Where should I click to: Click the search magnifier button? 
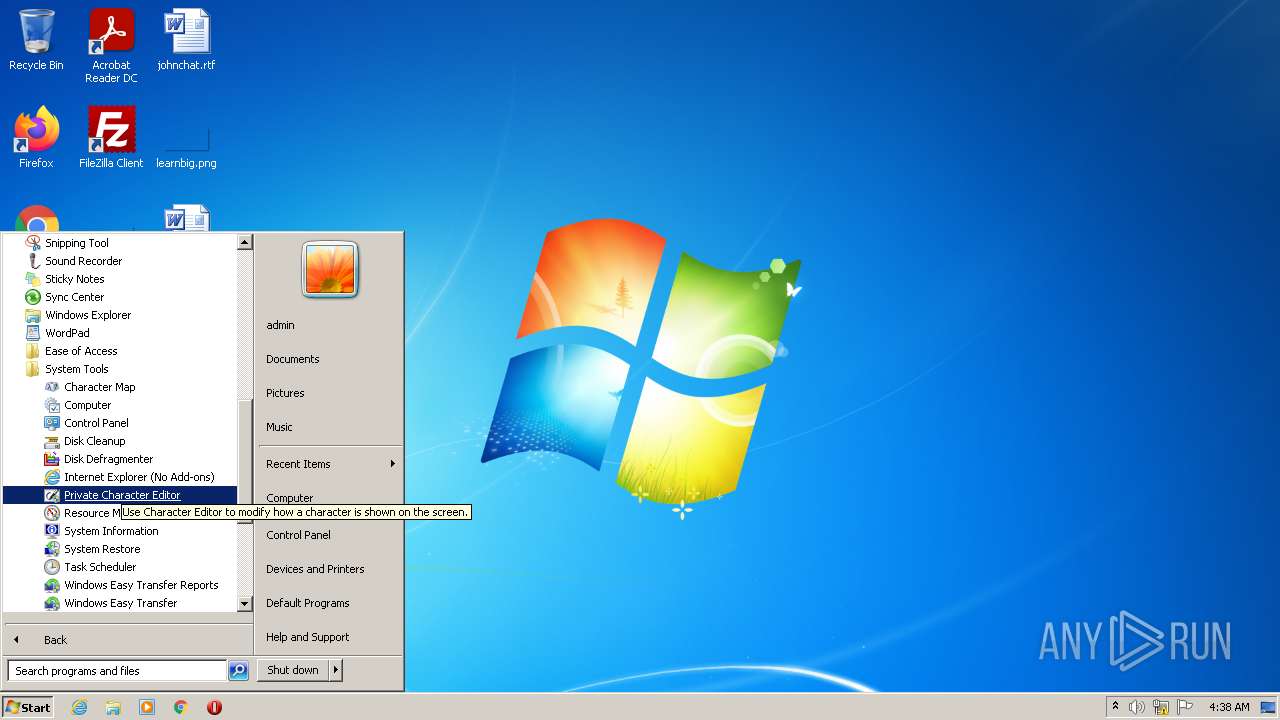(x=238, y=671)
